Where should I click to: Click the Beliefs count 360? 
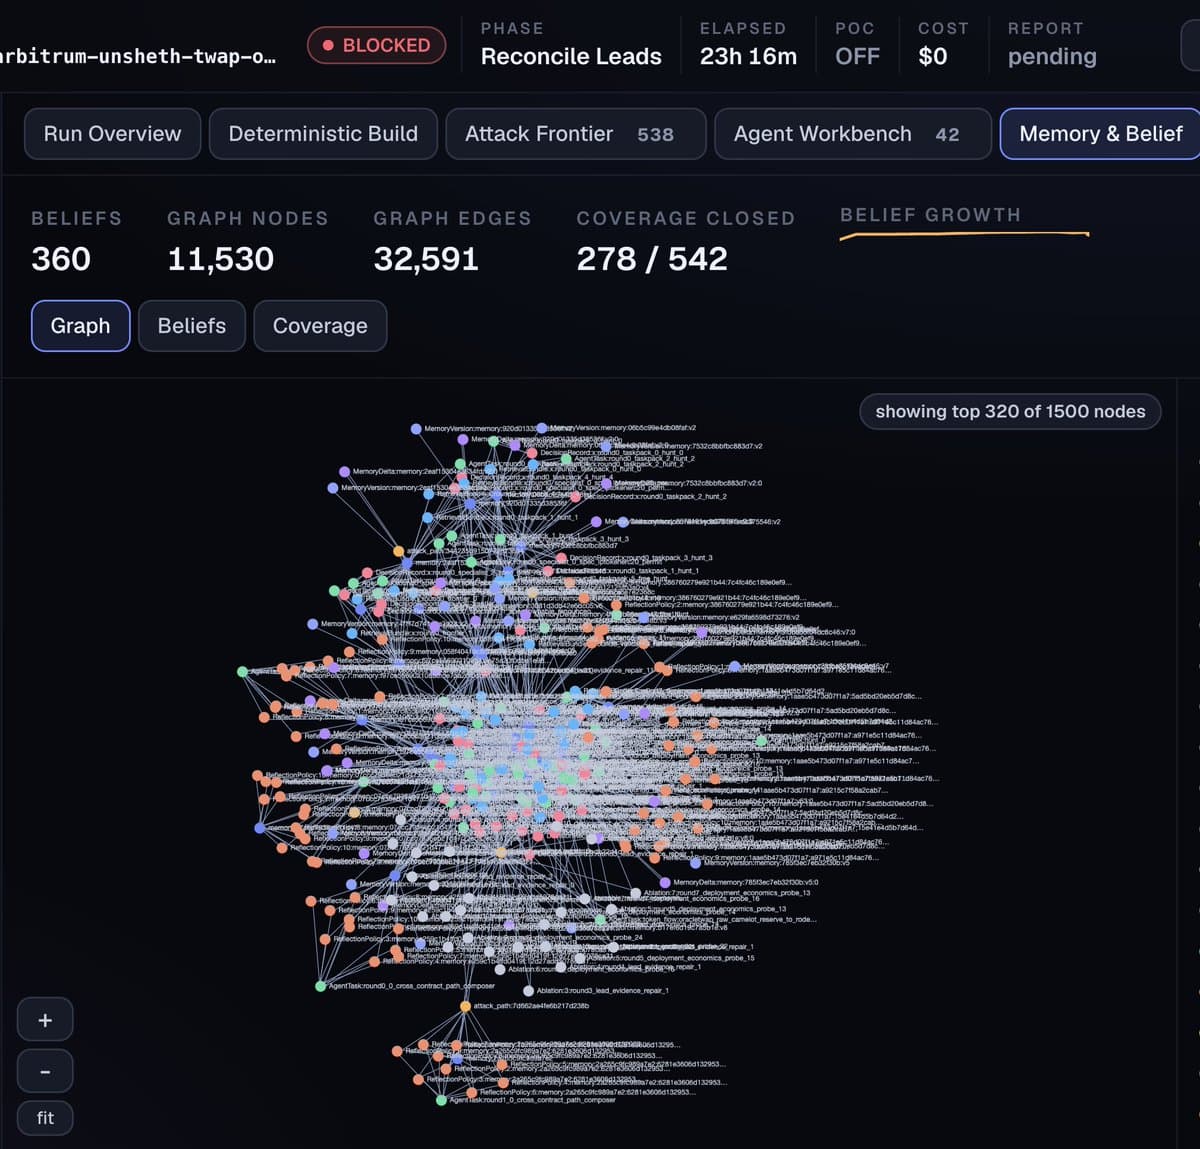(61, 259)
